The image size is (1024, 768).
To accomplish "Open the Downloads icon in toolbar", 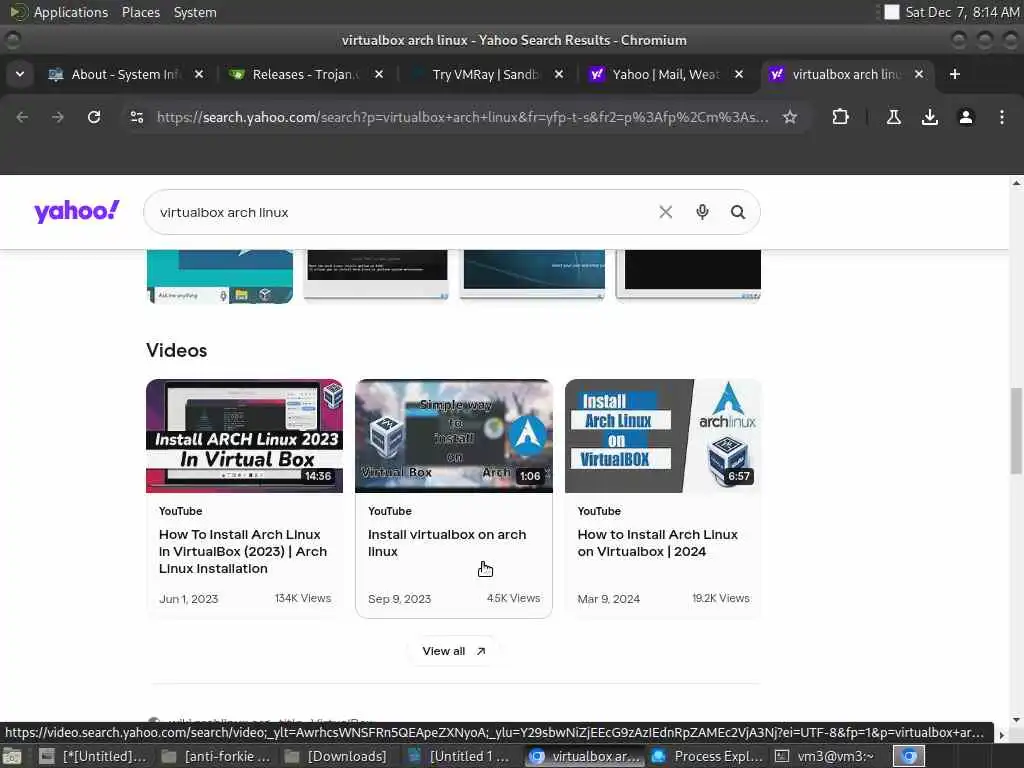I will (929, 117).
